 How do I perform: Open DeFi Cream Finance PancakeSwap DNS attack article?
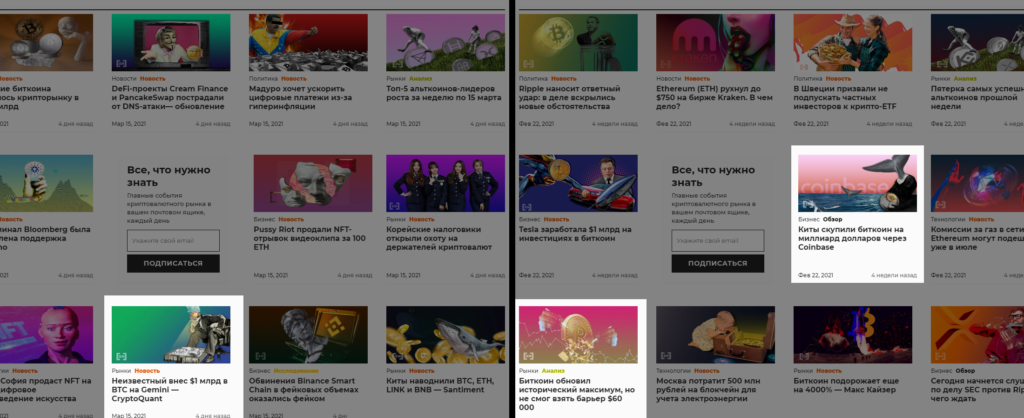pos(170,97)
